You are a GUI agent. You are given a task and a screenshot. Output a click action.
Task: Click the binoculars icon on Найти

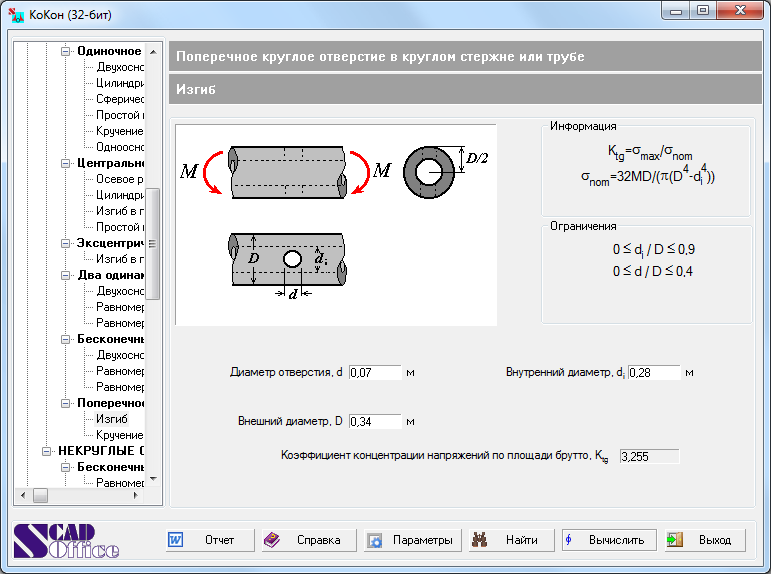(479, 540)
